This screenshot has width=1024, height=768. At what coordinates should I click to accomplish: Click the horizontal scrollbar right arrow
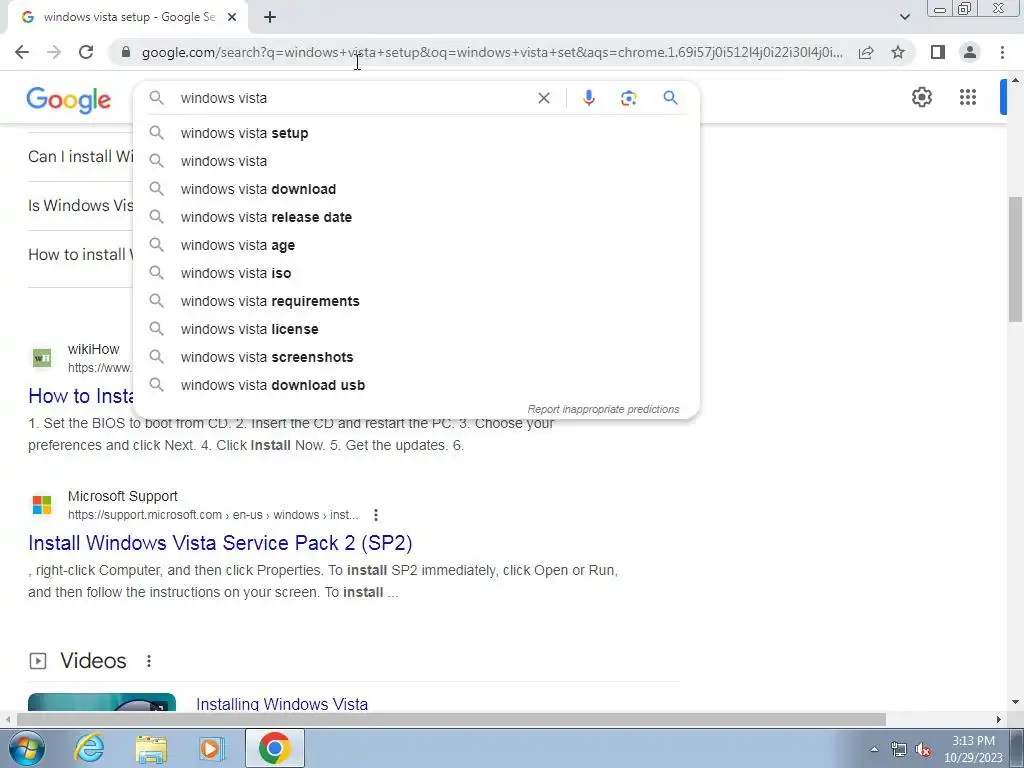[x=999, y=720]
